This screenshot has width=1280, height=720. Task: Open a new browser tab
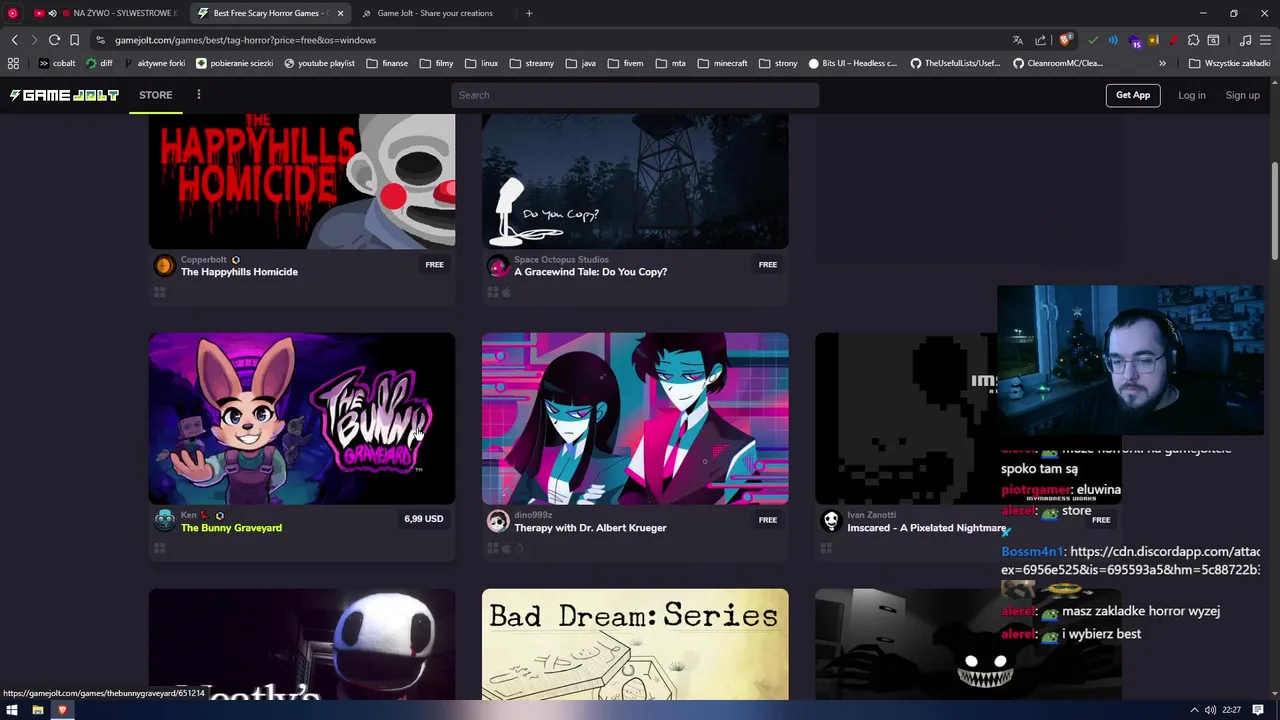point(529,13)
